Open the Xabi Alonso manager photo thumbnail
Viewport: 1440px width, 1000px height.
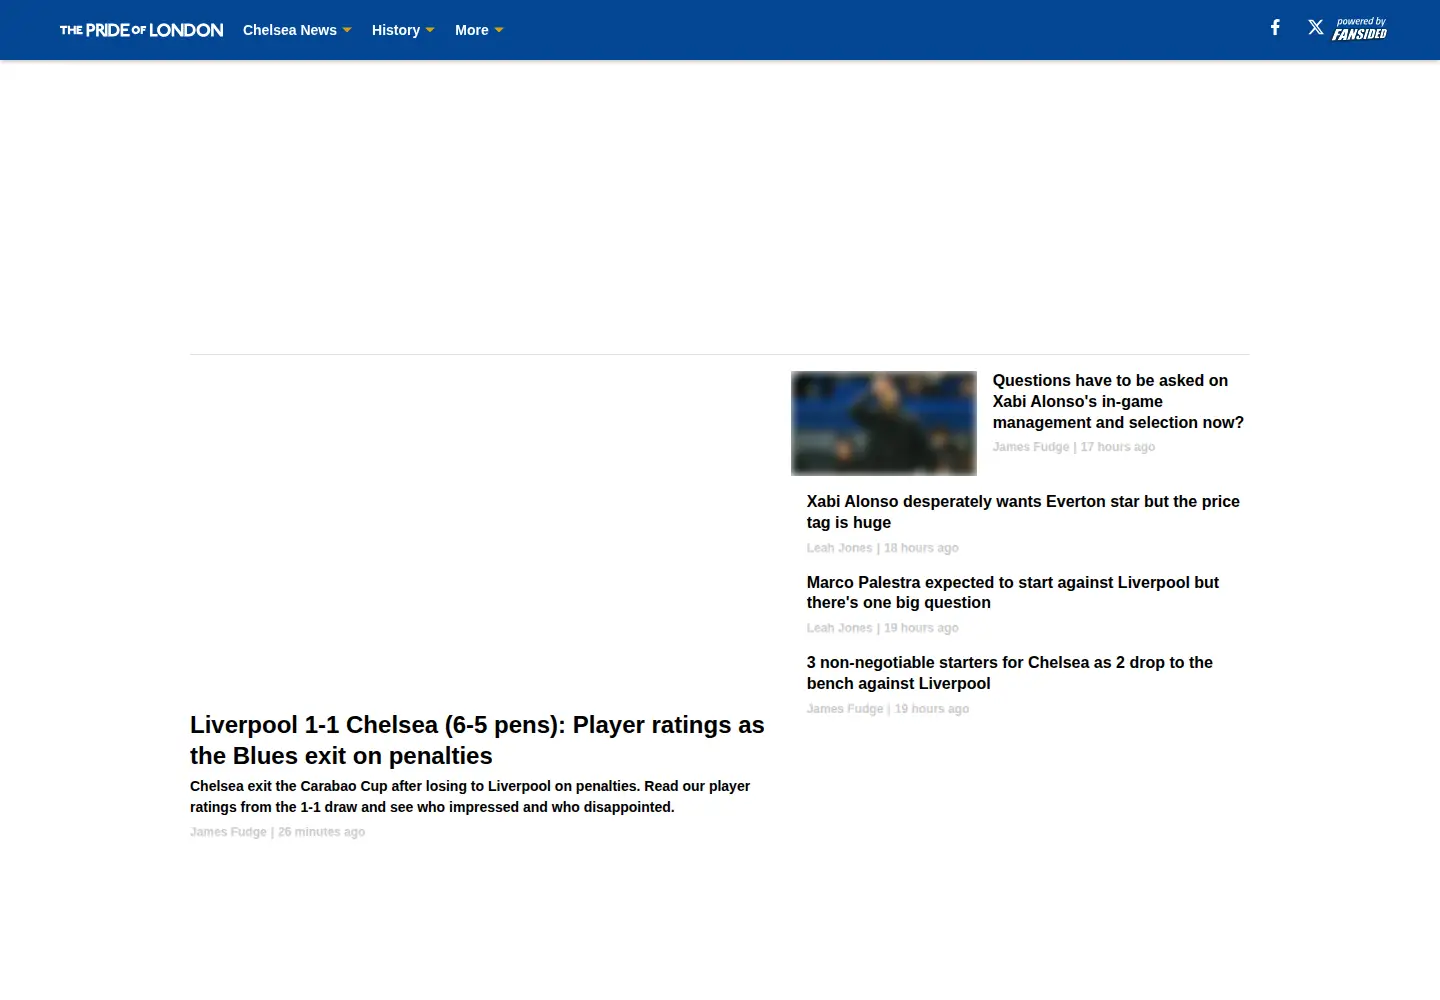(x=884, y=423)
